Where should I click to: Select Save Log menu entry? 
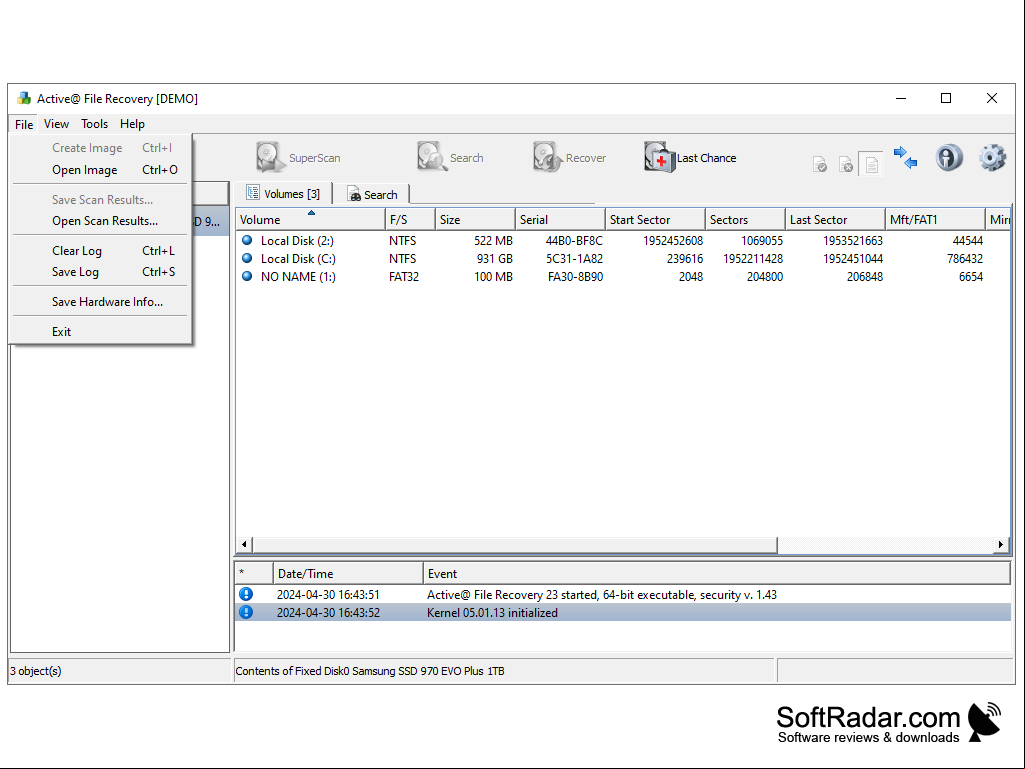point(101,271)
